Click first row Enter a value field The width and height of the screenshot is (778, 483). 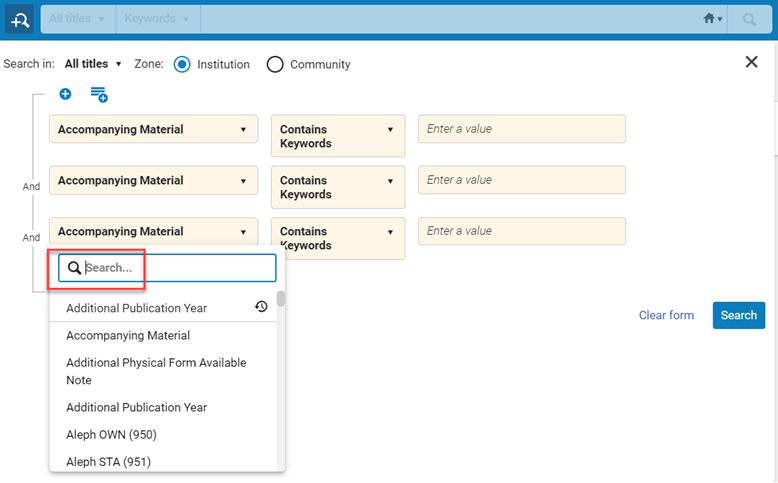click(521, 129)
